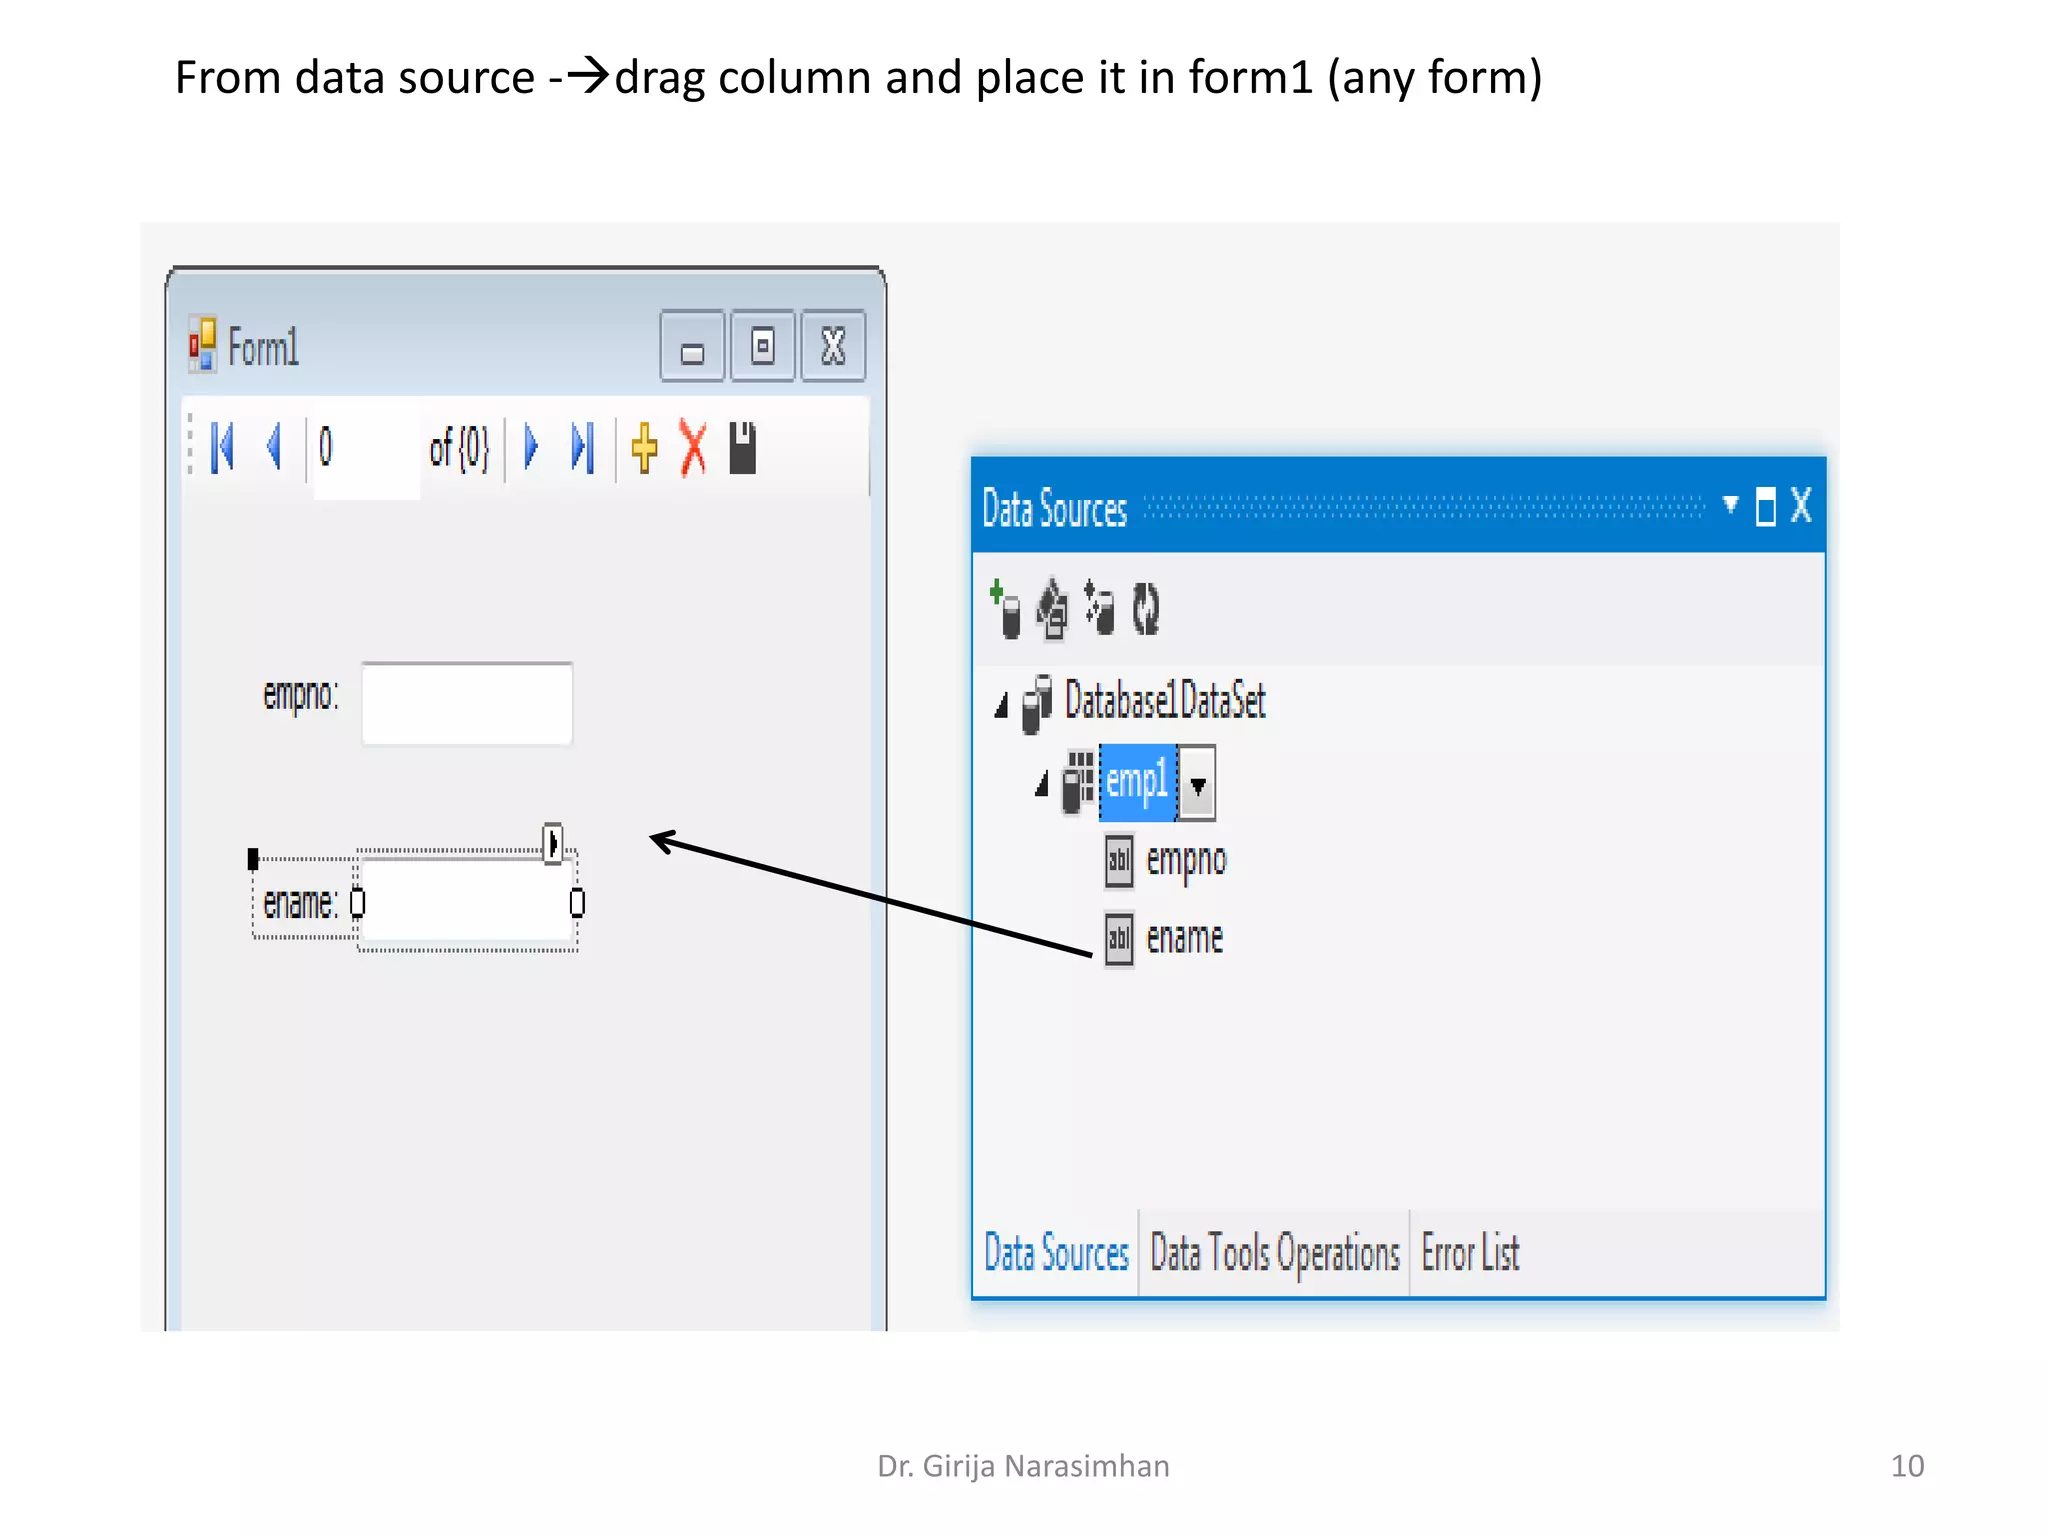2048x1536 pixels.
Task: Select the empno column in tree
Action: pyautogui.click(x=1185, y=860)
